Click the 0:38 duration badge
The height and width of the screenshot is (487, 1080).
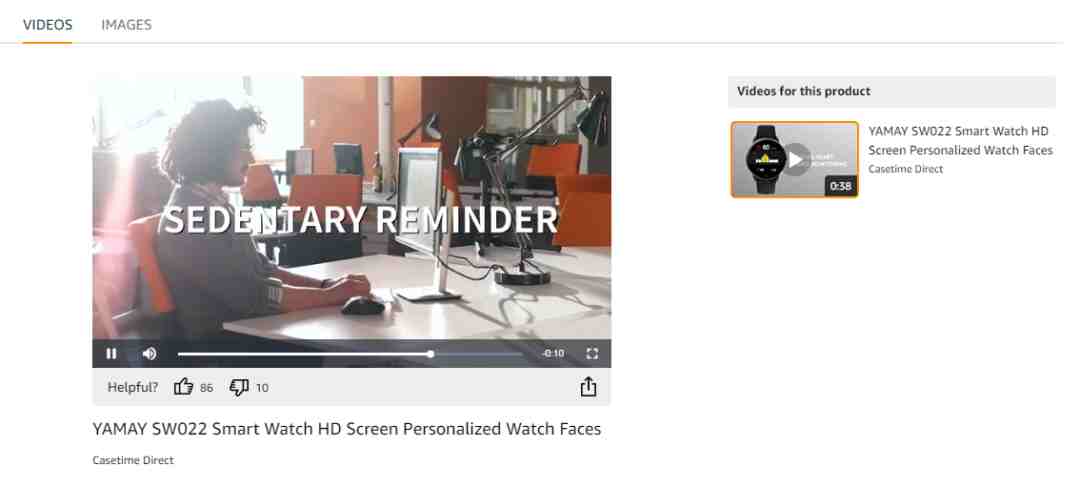[x=840, y=186]
